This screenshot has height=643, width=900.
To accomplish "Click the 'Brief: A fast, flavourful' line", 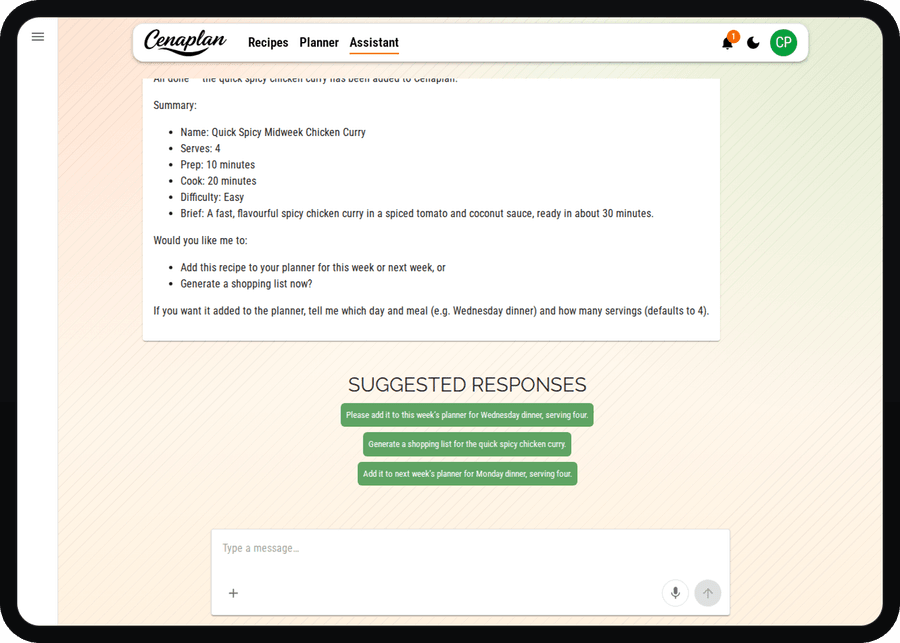I will coord(417,214).
